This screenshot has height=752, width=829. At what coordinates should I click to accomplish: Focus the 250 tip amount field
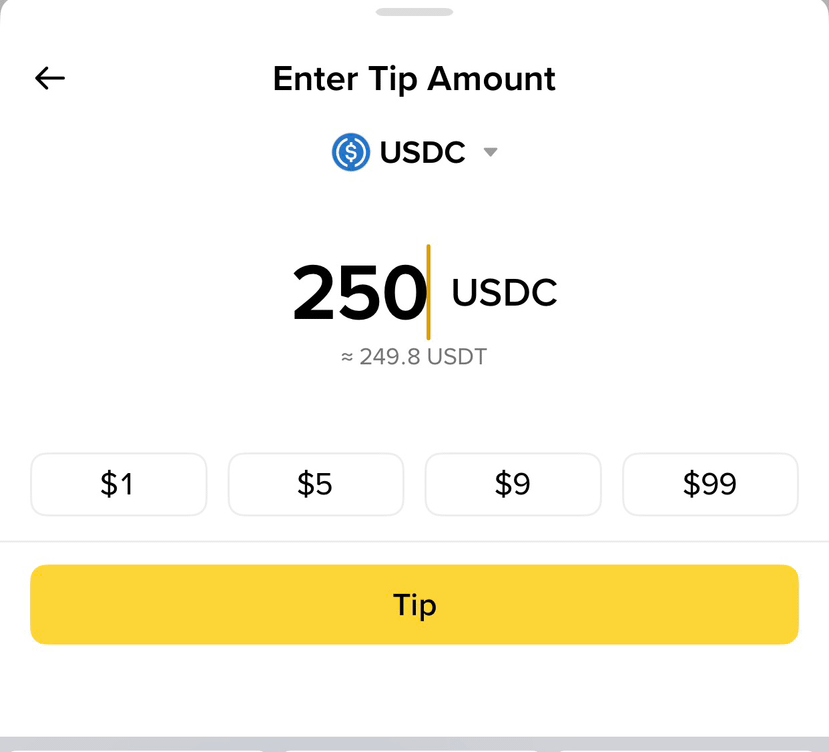(359, 292)
